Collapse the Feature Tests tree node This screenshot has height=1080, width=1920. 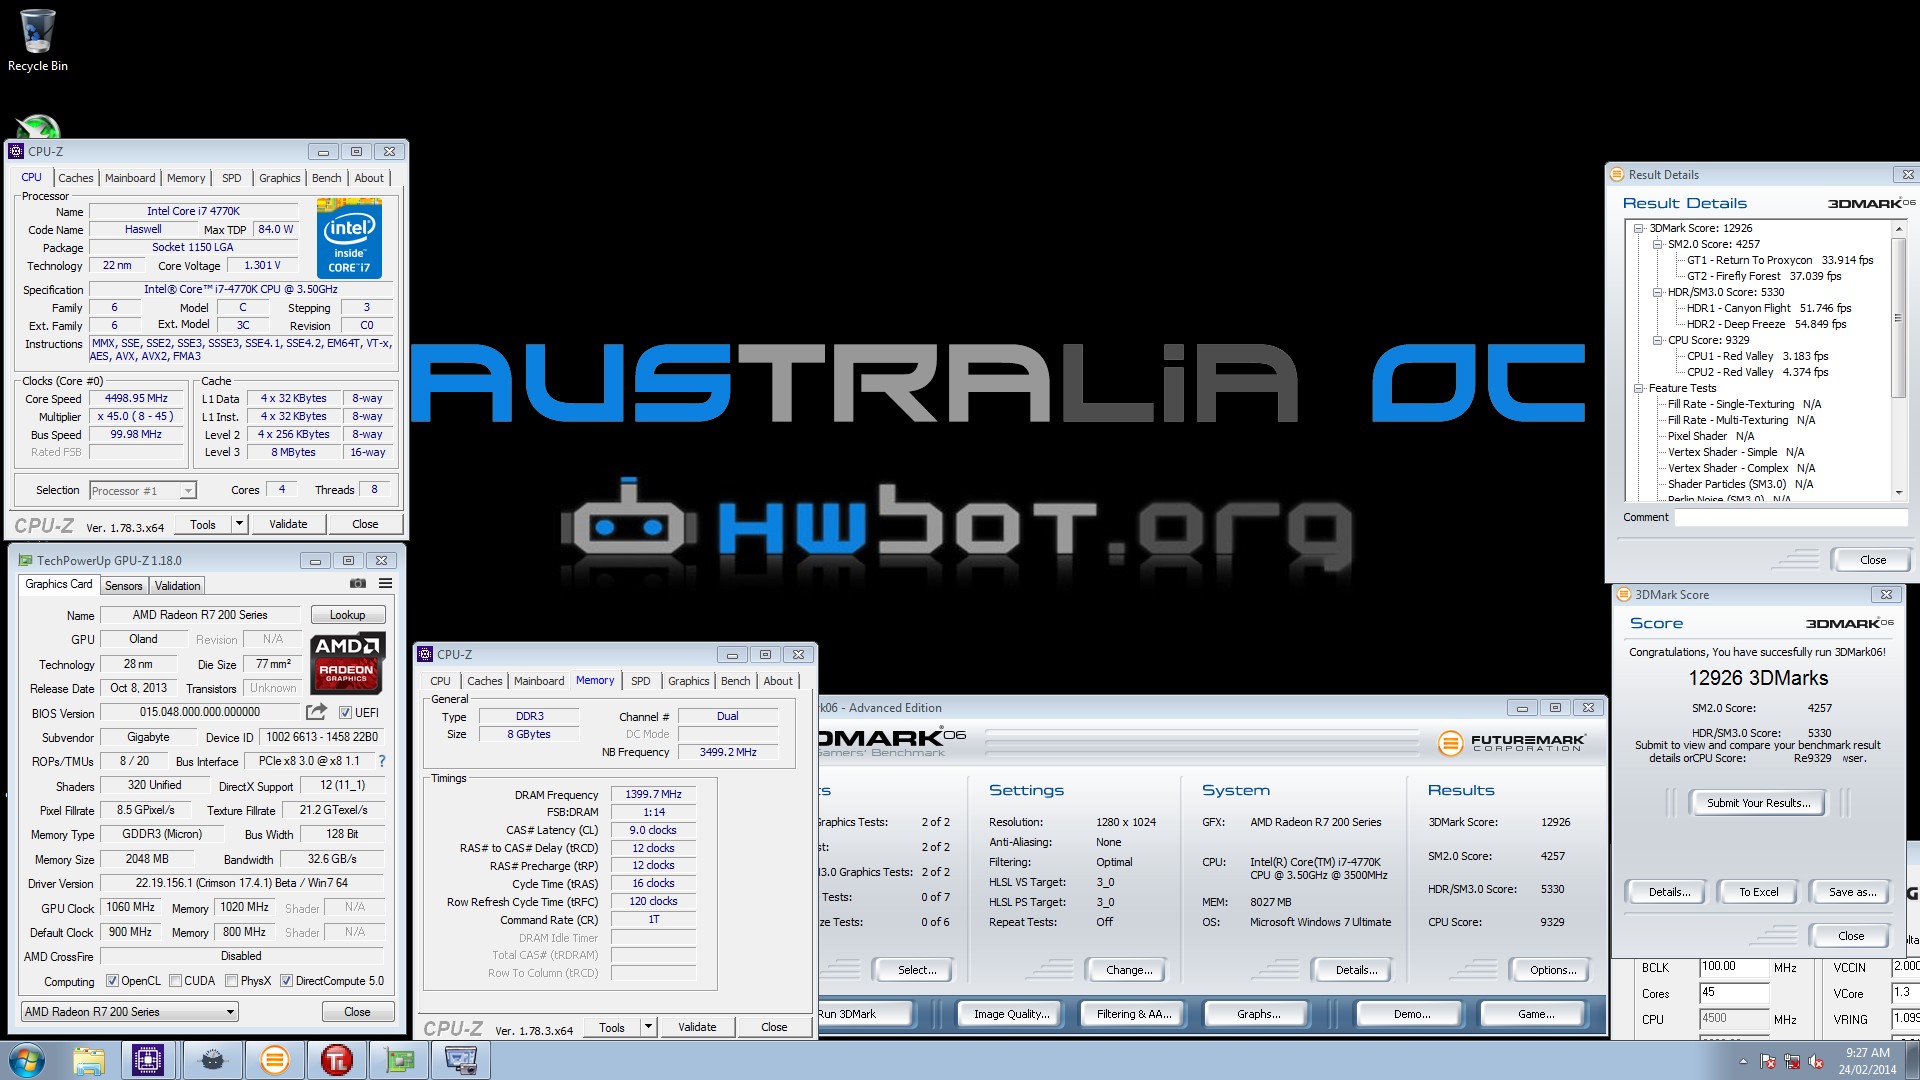point(1638,388)
